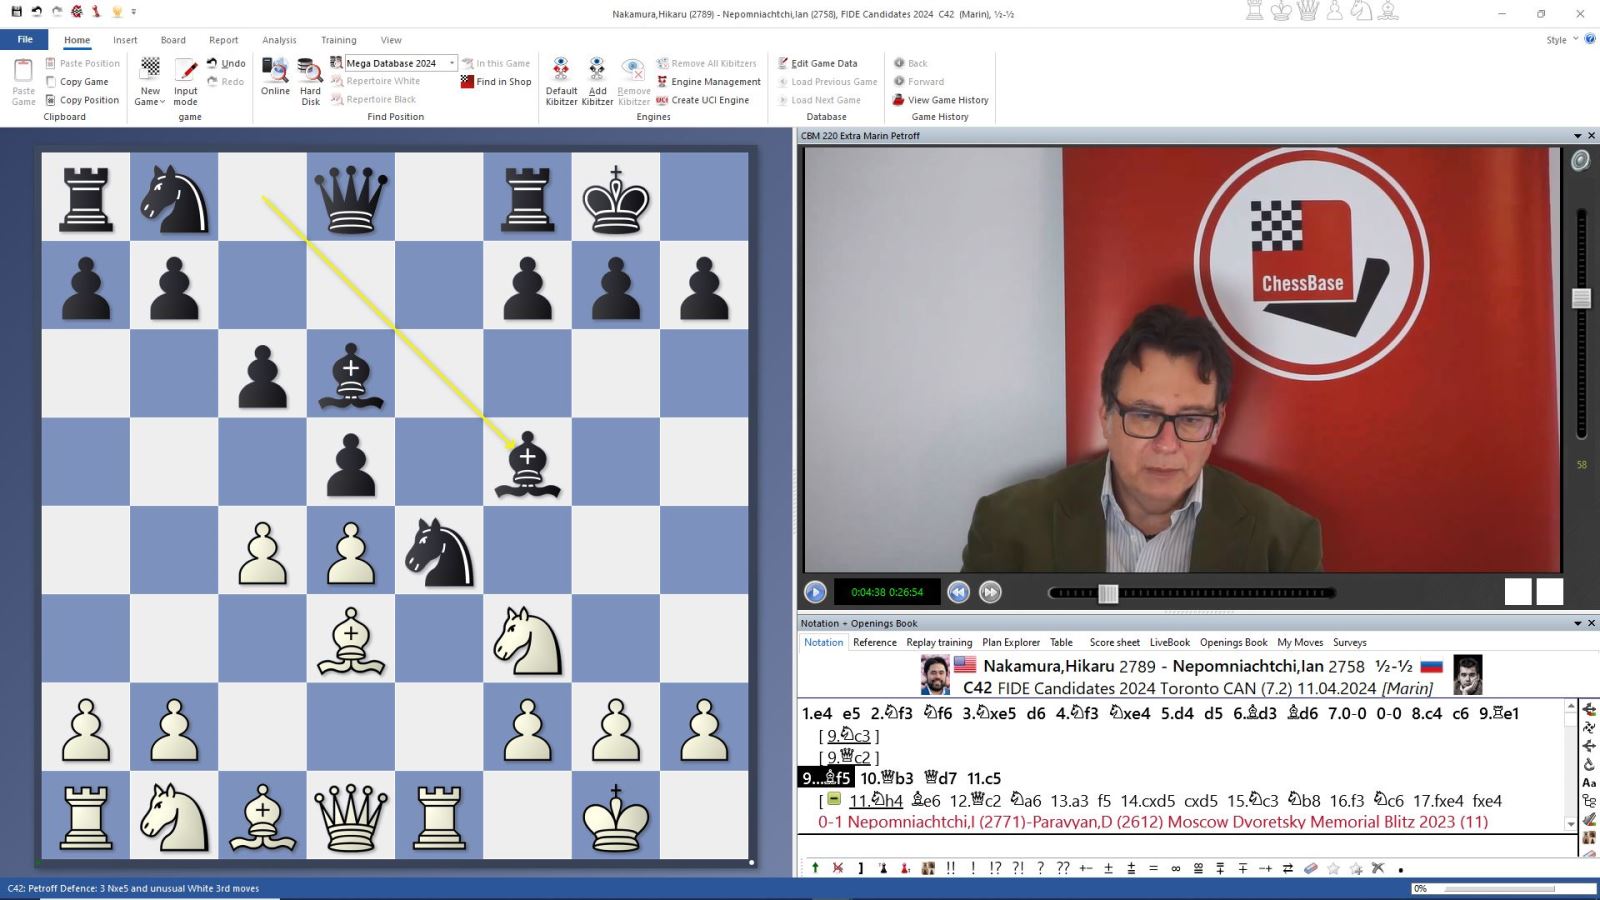The image size is (1600, 900).
Task: Open the File menu
Action: point(25,40)
